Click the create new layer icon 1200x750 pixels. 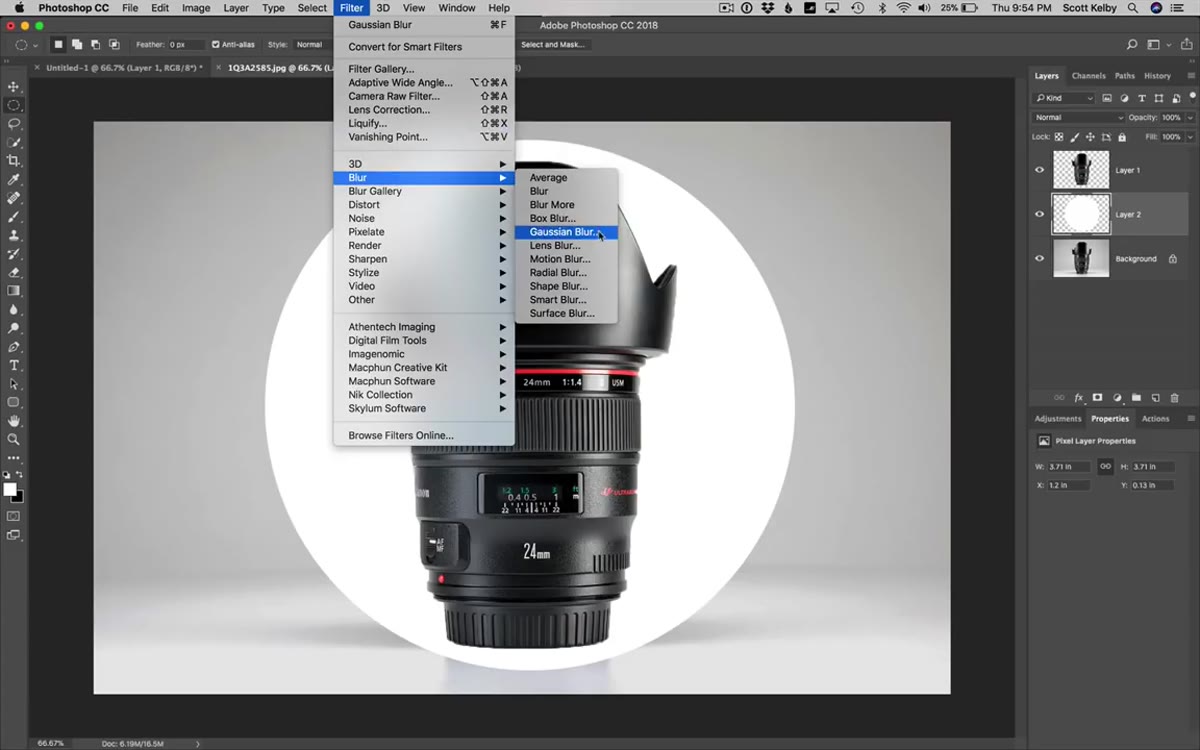tap(1155, 398)
